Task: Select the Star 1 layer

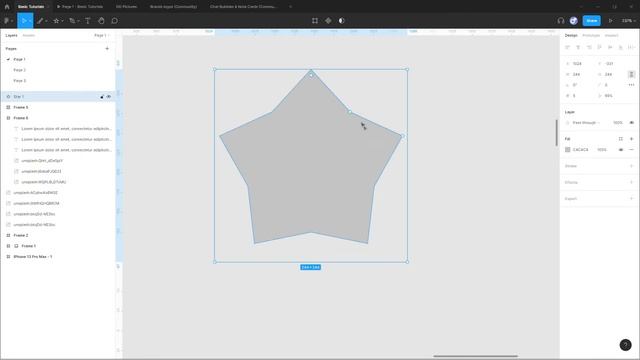Action: pos(58,97)
